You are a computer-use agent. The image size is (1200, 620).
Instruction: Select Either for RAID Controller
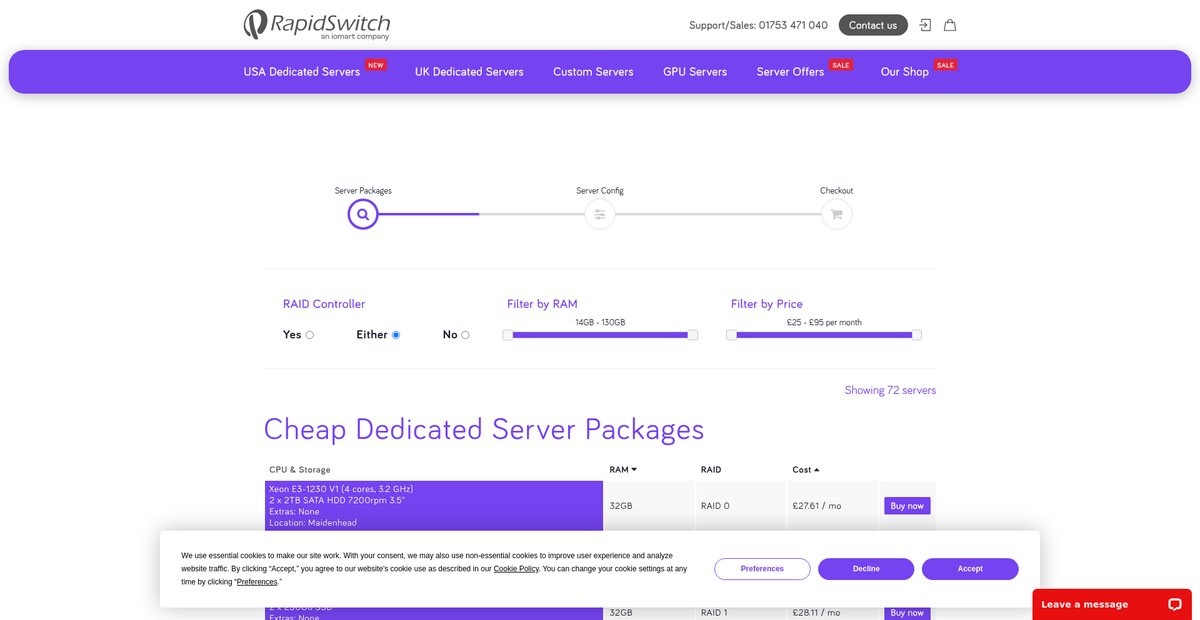pos(396,335)
